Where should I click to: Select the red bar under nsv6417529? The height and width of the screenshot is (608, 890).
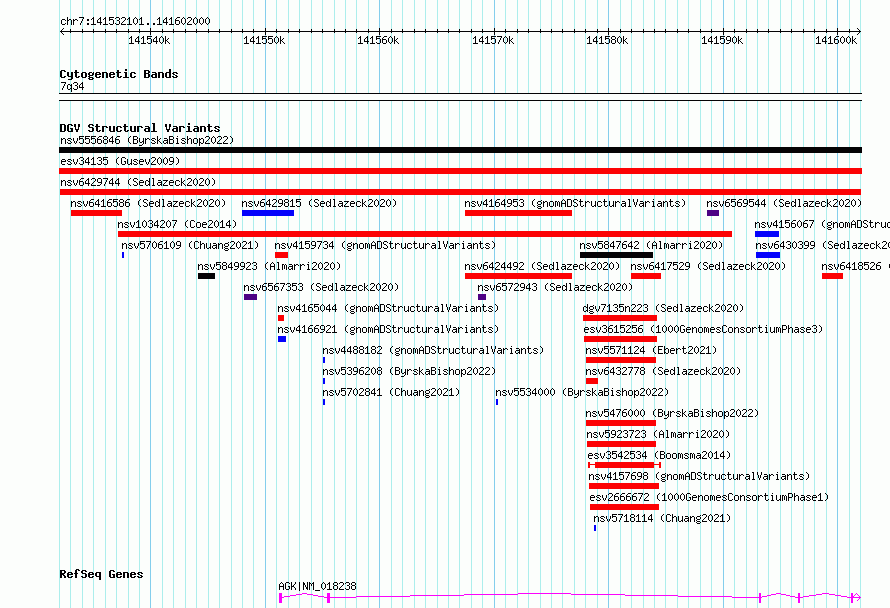(x=646, y=276)
